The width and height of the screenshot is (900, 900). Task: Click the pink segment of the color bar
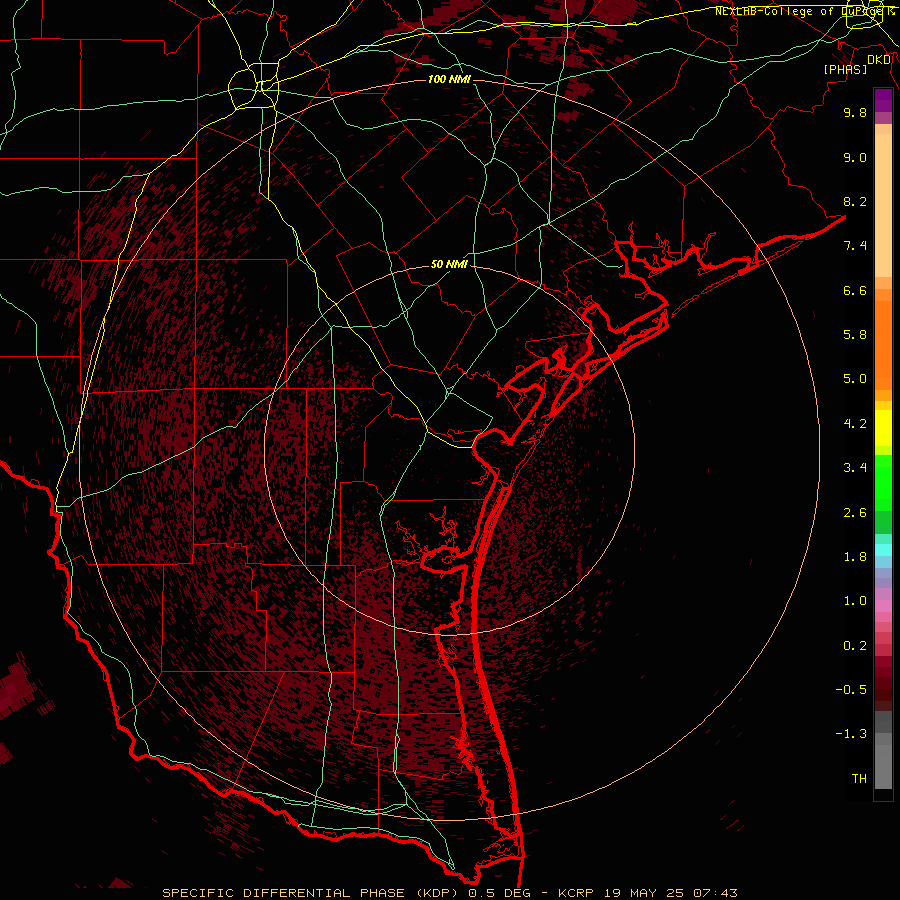[x=883, y=606]
